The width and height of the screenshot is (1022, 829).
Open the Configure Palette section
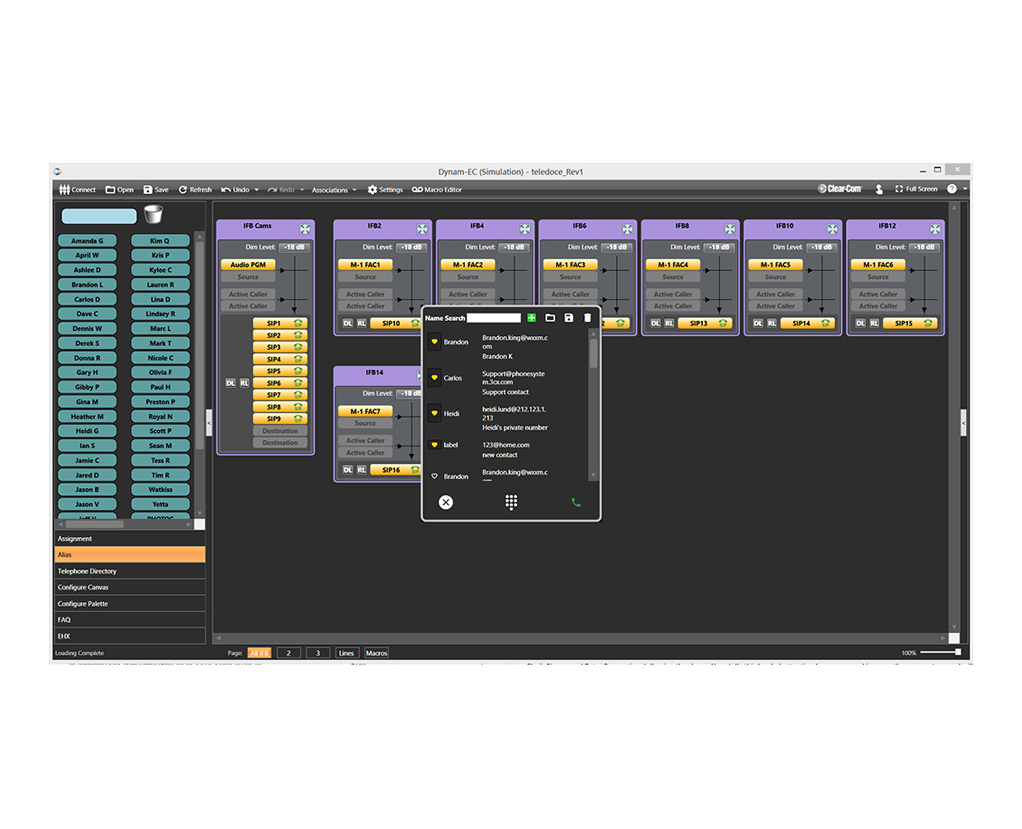[x=130, y=604]
